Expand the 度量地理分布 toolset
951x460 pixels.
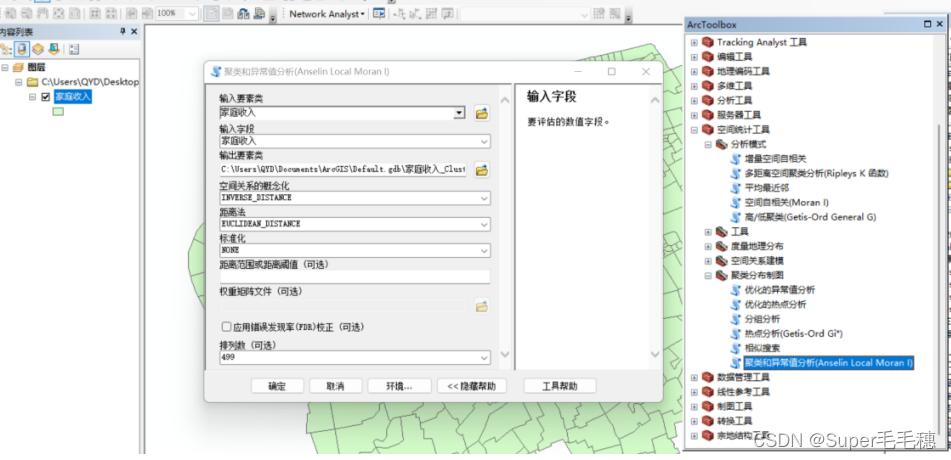tap(708, 246)
